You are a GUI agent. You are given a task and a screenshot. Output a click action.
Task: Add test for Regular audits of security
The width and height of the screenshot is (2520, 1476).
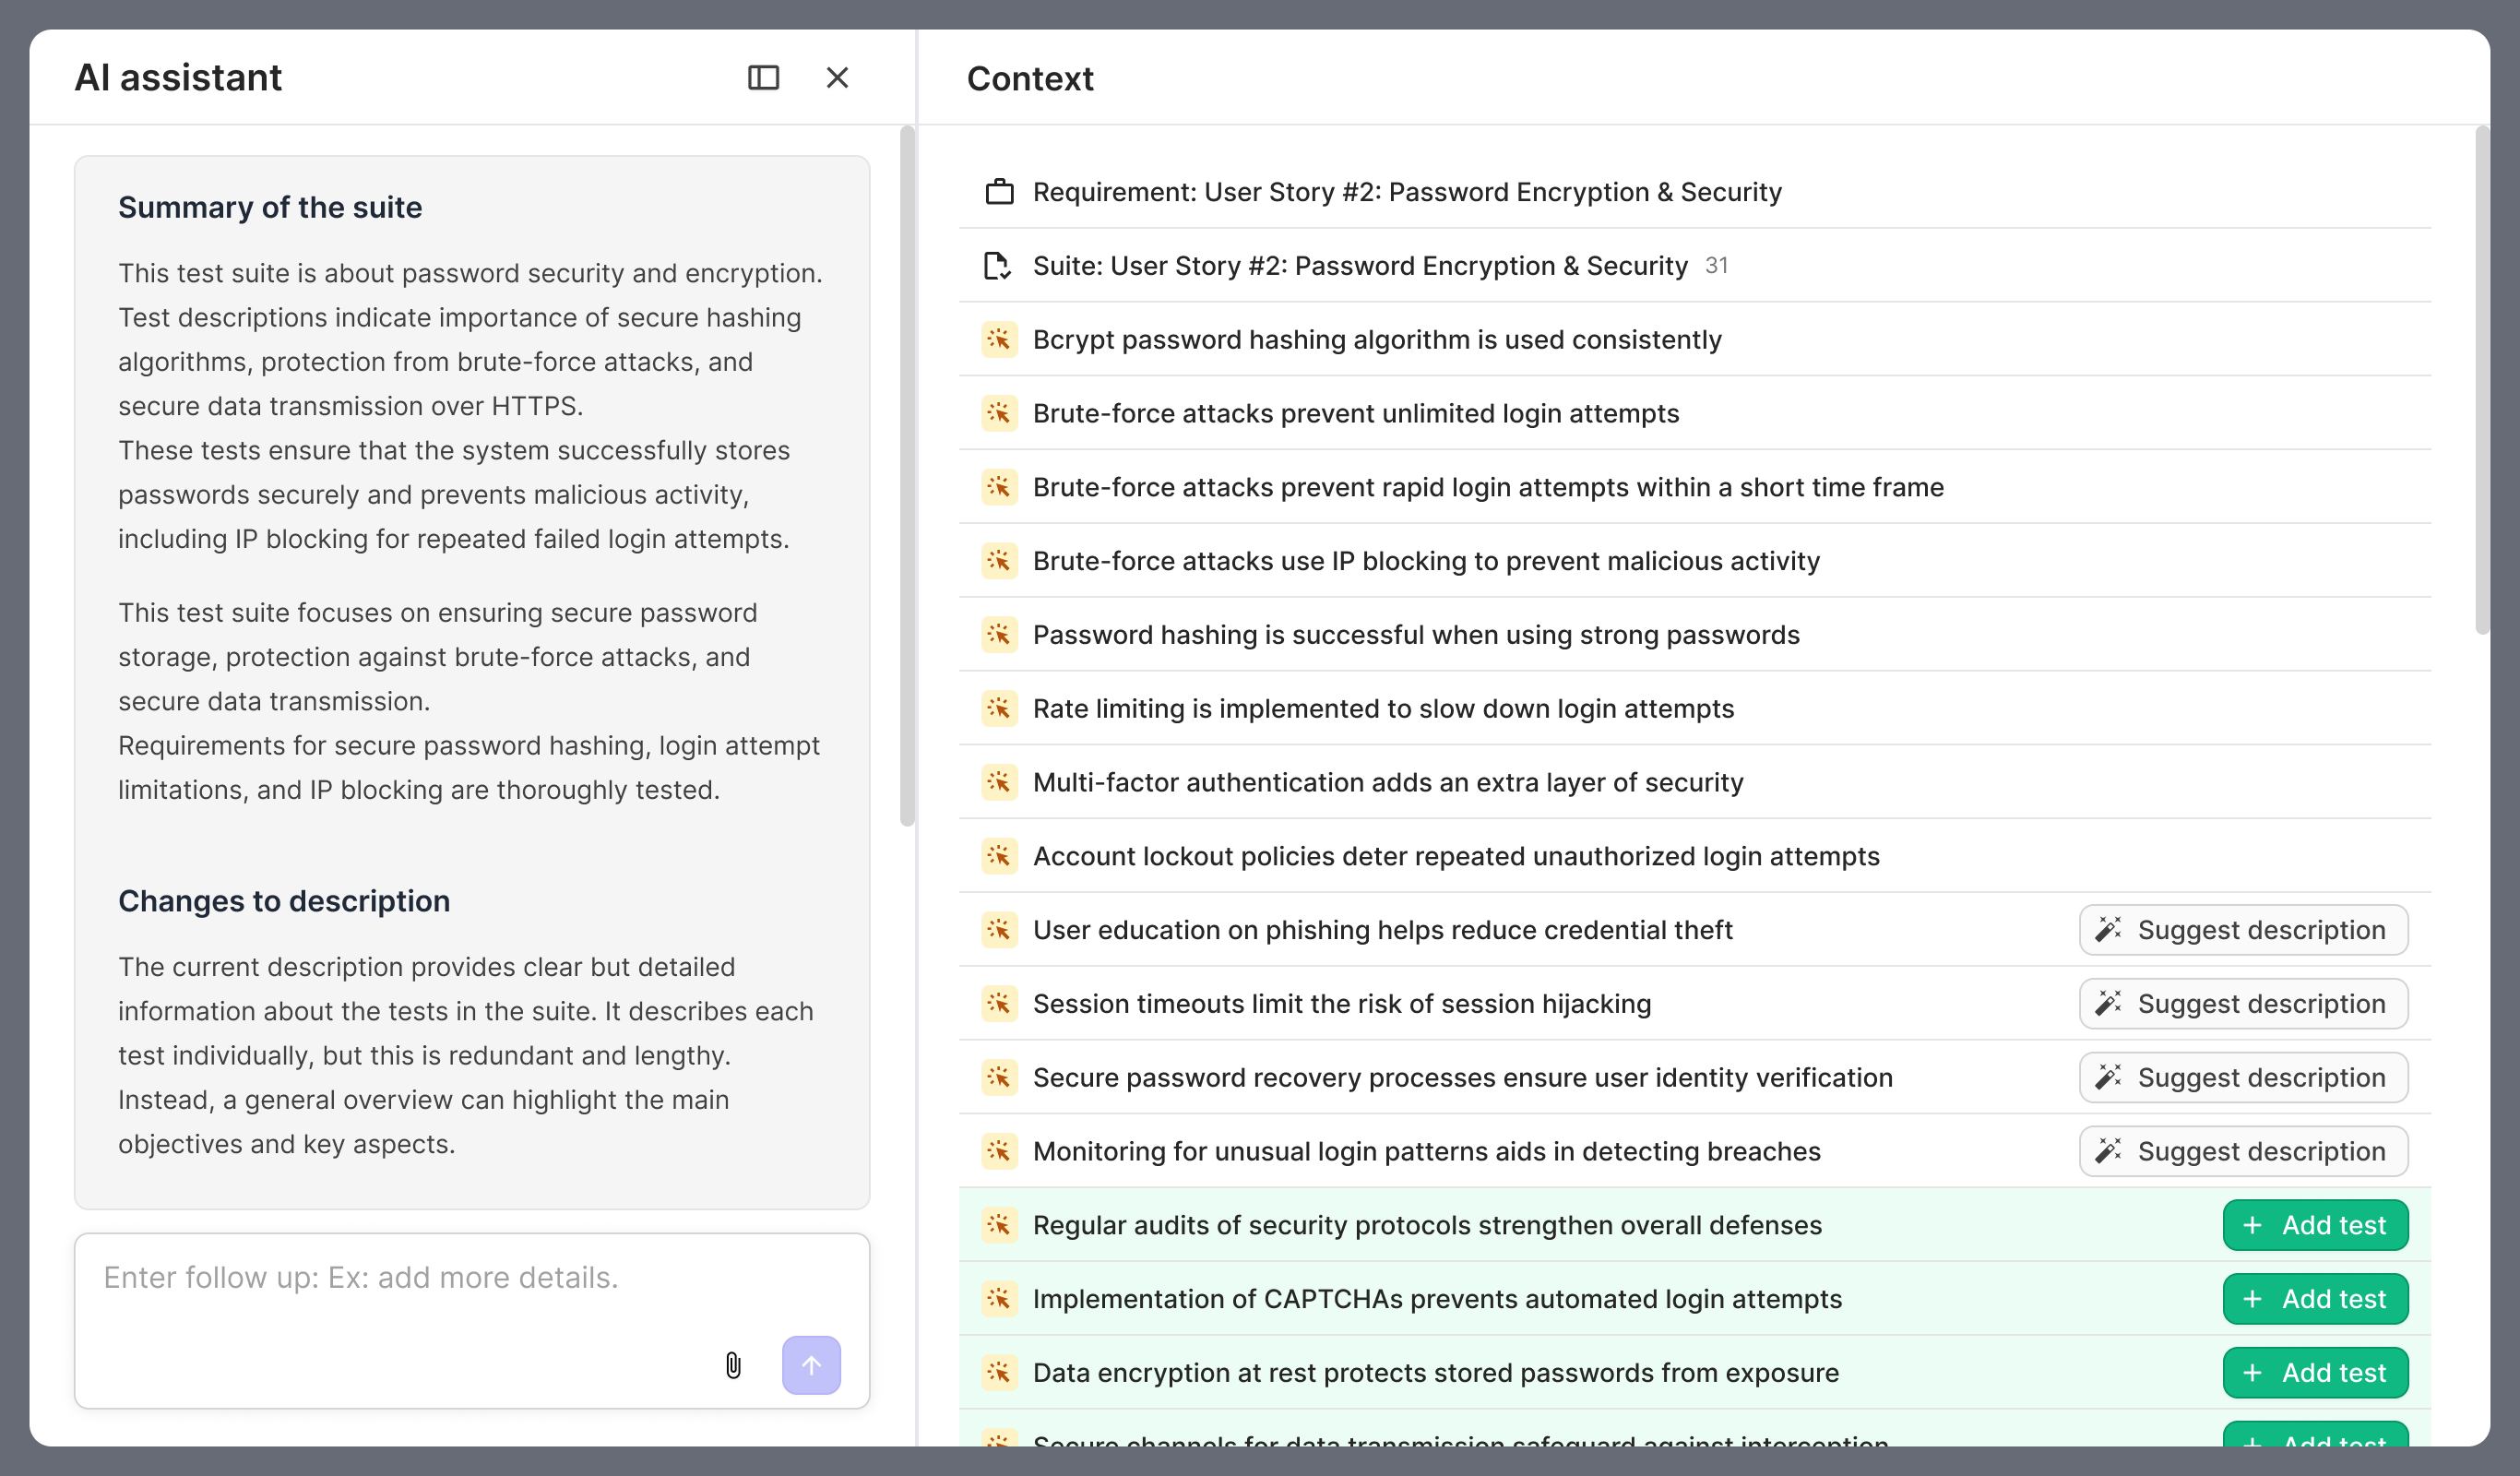[2314, 1225]
